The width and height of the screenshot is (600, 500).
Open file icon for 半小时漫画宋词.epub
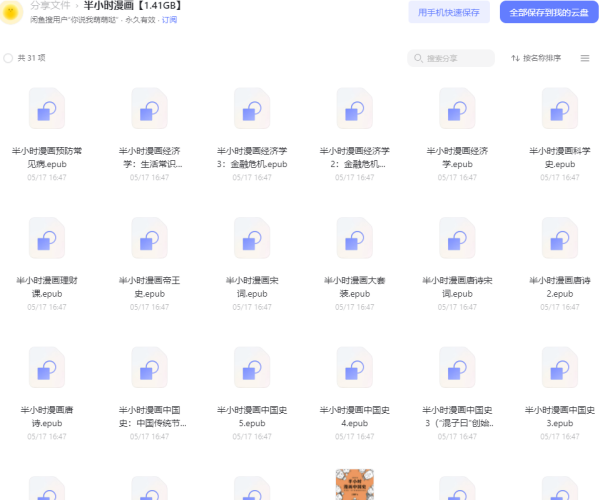coord(252,238)
